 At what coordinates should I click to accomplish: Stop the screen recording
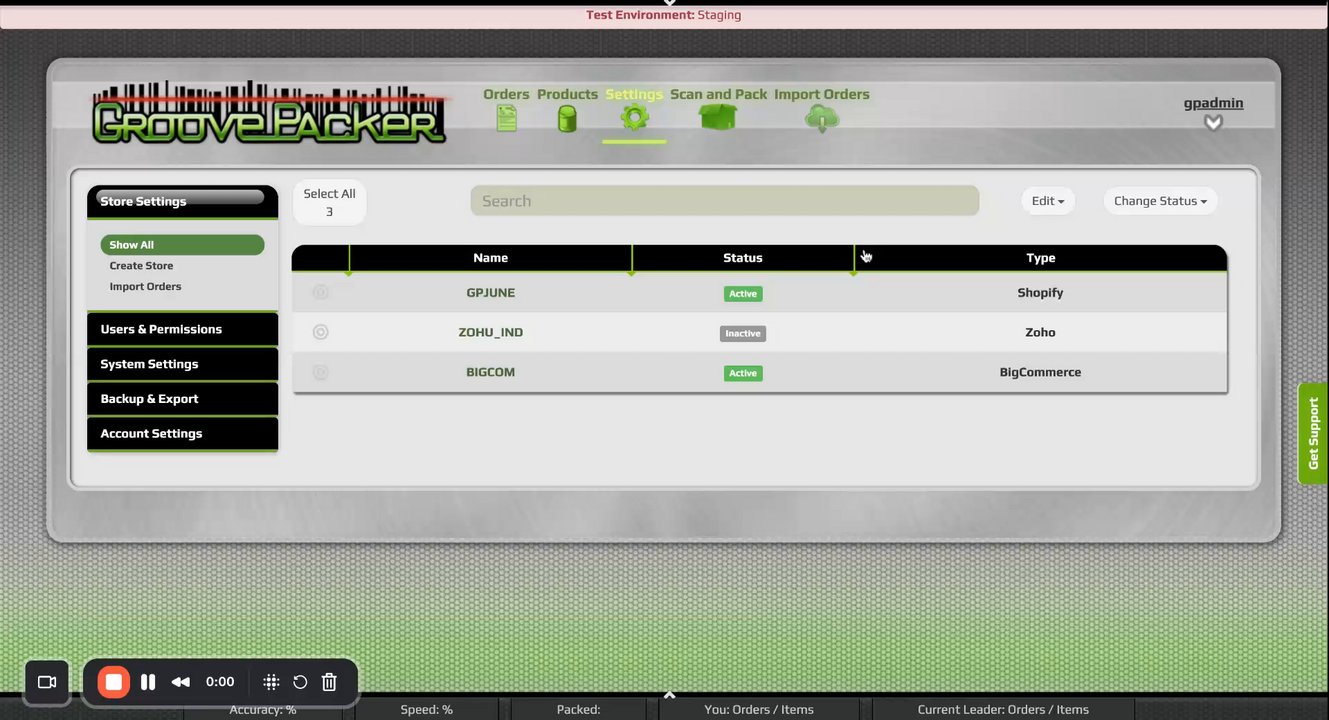click(113, 682)
